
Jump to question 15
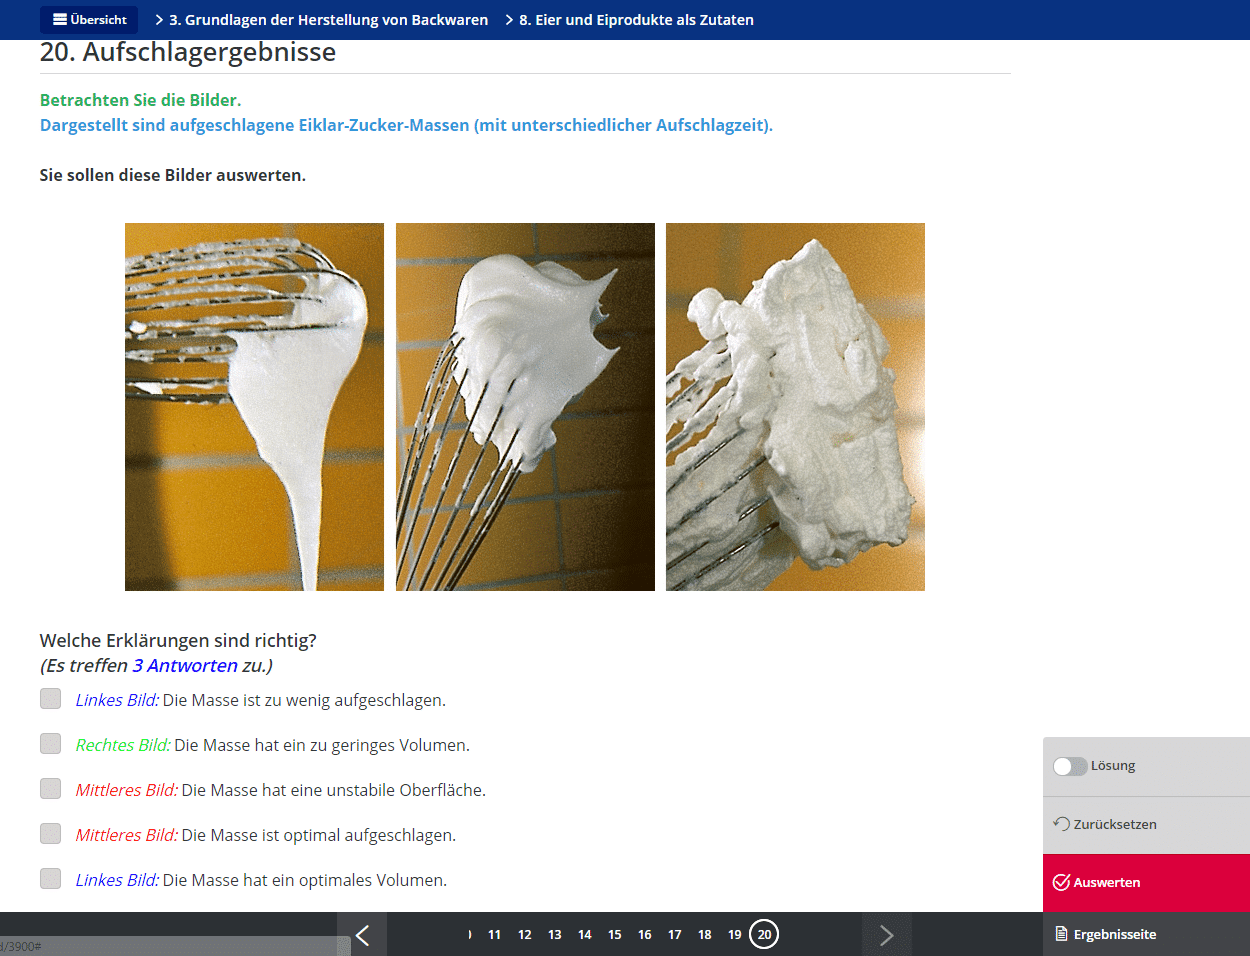click(x=614, y=935)
